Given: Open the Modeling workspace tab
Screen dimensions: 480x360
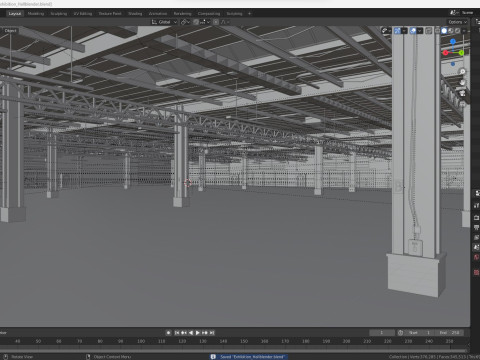Looking at the screenshot, I should point(36,13).
